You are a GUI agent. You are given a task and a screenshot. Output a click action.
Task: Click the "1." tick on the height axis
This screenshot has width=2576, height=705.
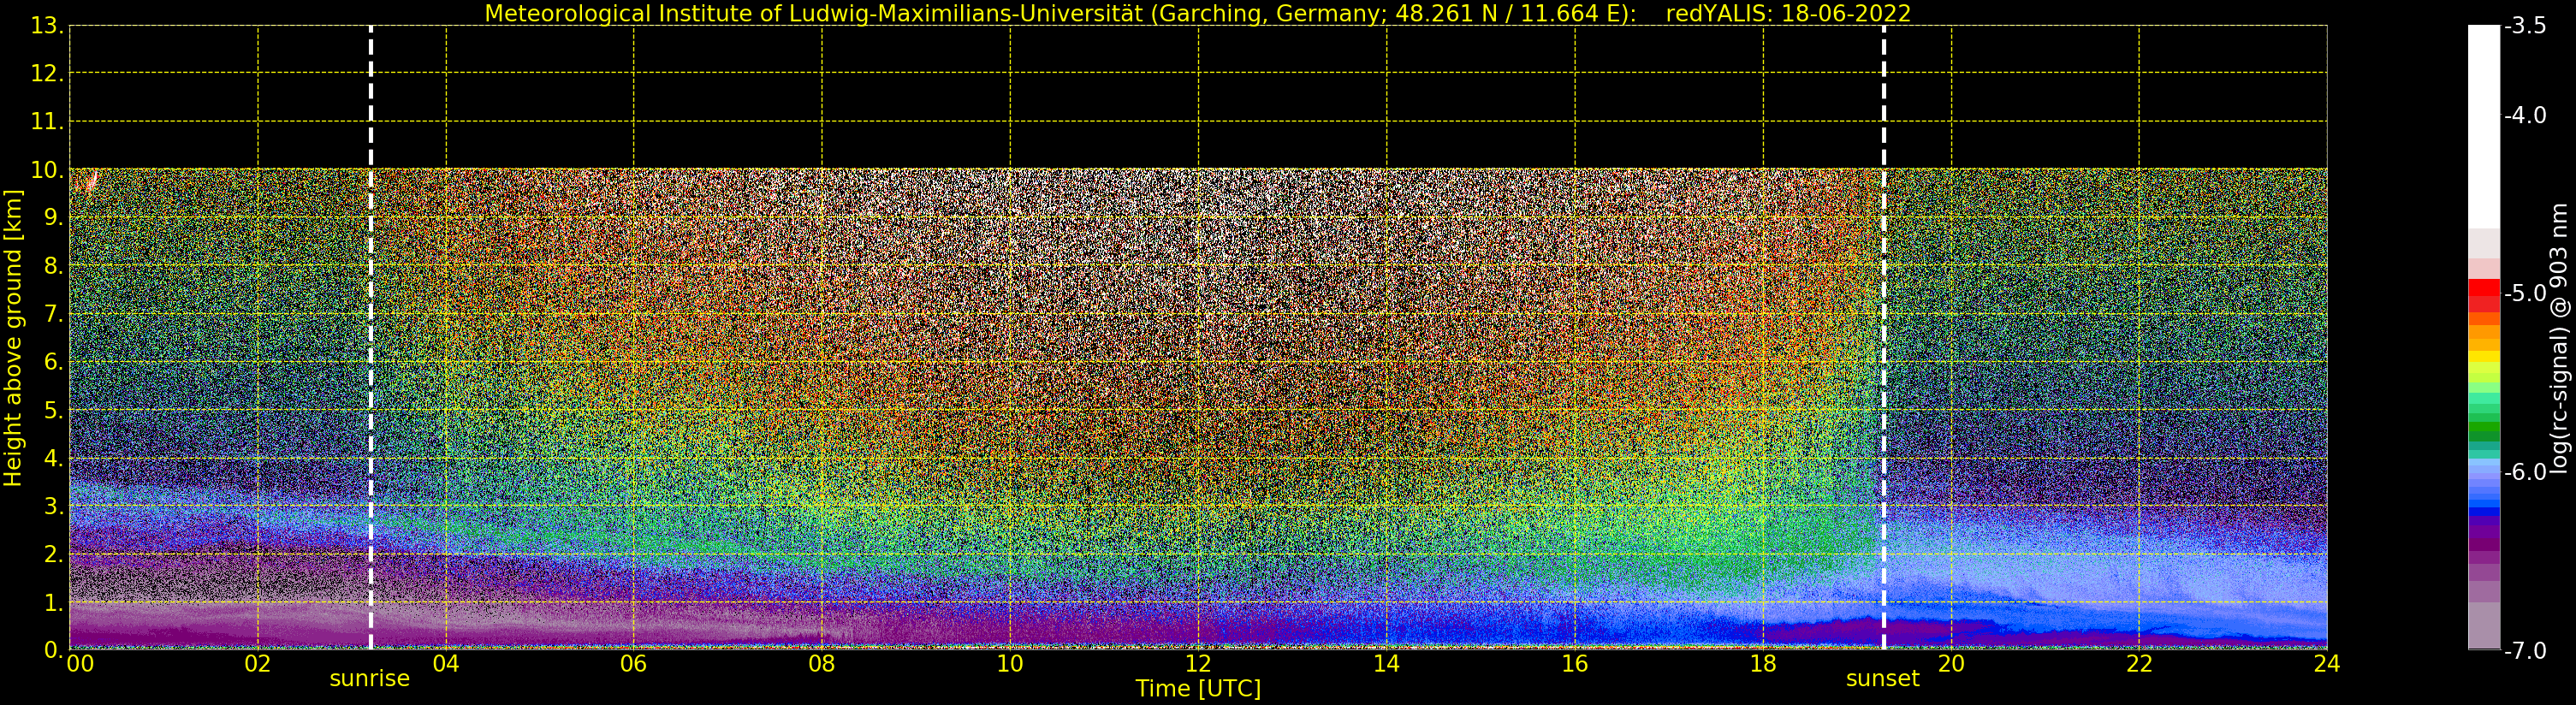click(x=54, y=602)
